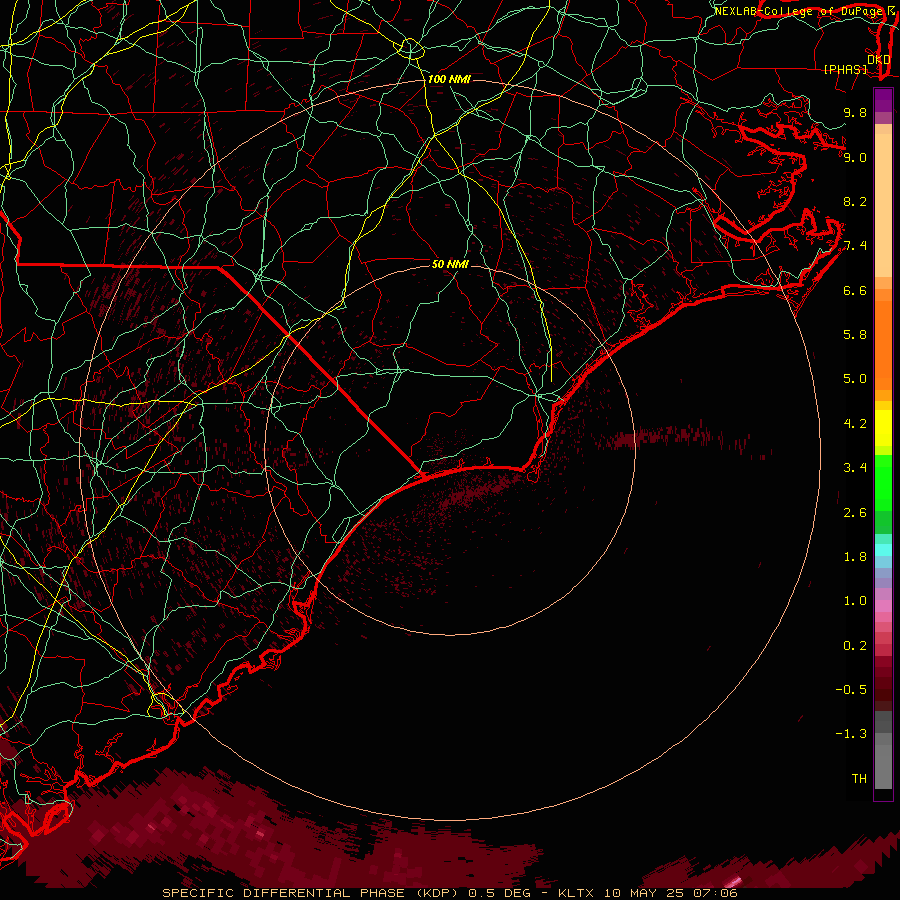The width and height of the screenshot is (900, 900).
Task: Click the 1.8 color scale label
Action: [855, 557]
